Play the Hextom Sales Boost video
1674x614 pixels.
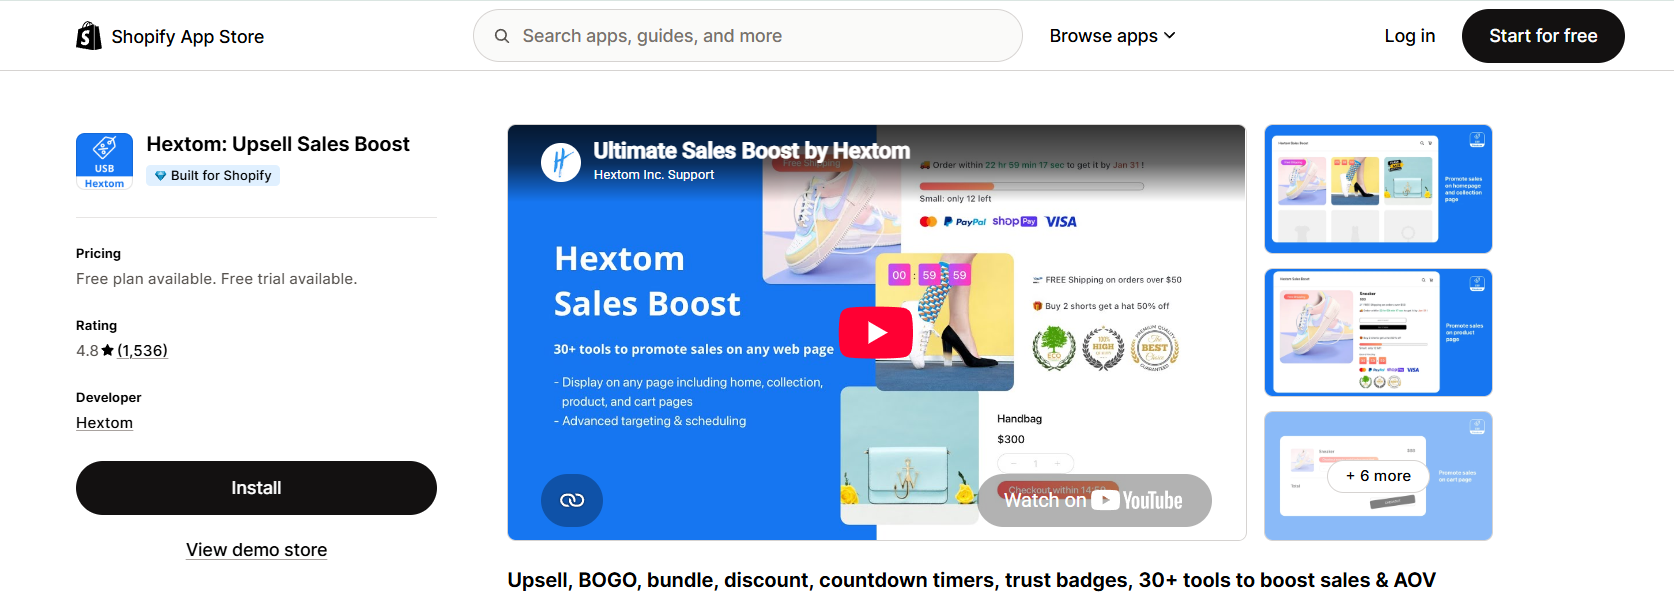pos(876,332)
